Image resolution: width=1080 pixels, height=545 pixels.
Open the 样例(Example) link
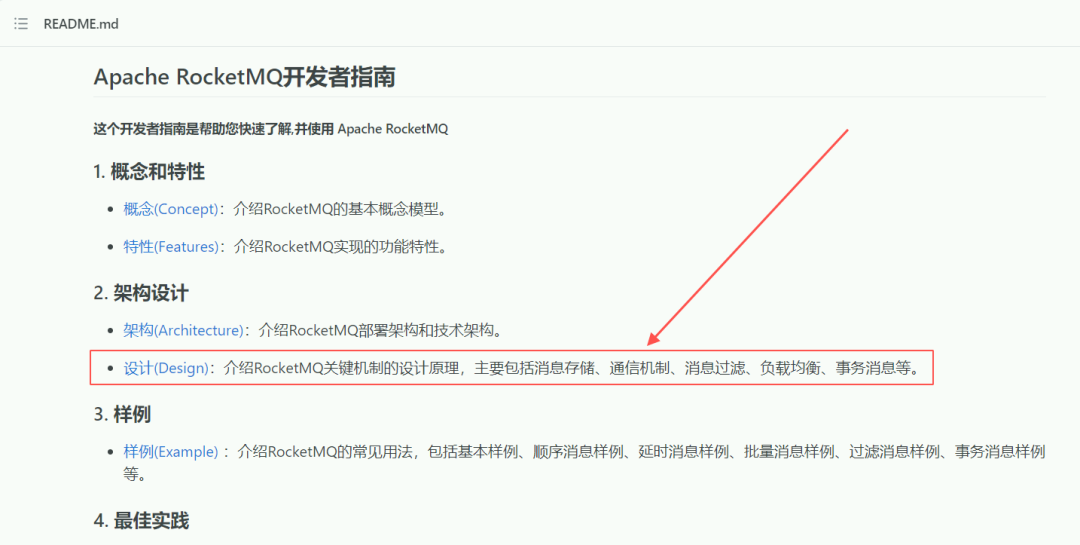tap(171, 452)
